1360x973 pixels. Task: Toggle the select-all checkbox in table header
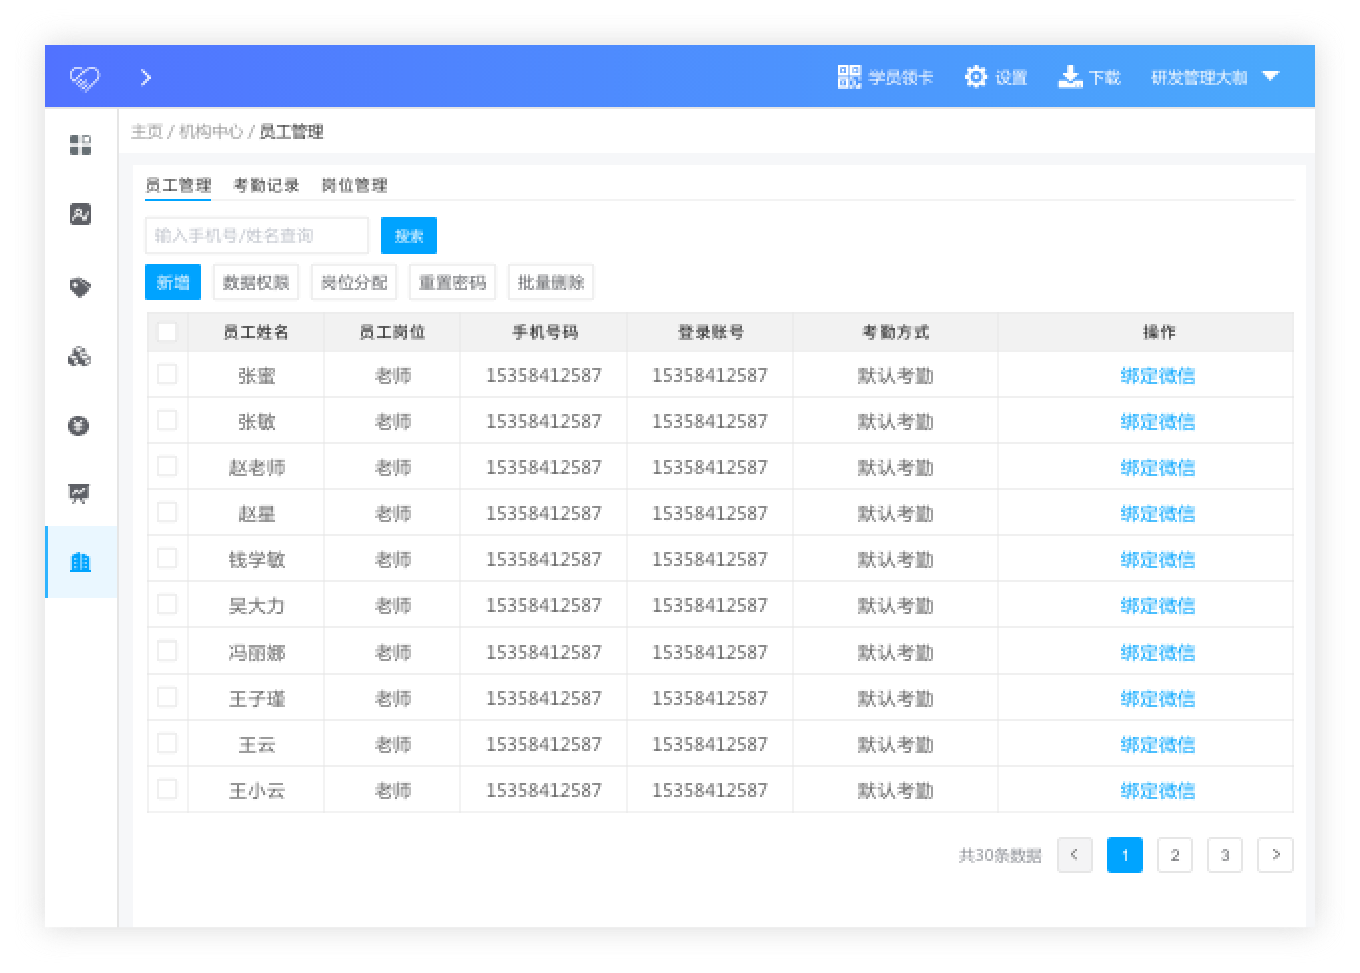(167, 332)
